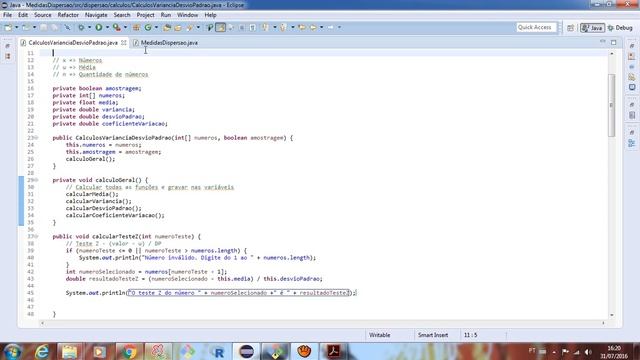
Task: Switch to the Debug perspective
Action: coord(620,28)
